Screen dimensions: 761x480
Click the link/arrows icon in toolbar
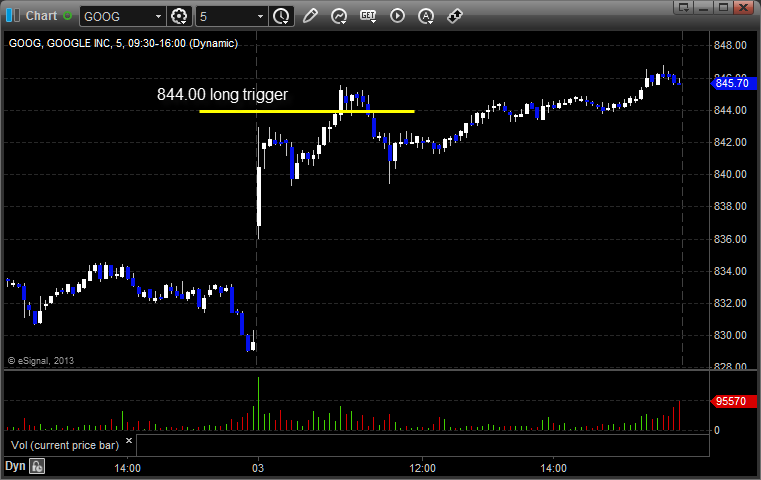[455, 16]
